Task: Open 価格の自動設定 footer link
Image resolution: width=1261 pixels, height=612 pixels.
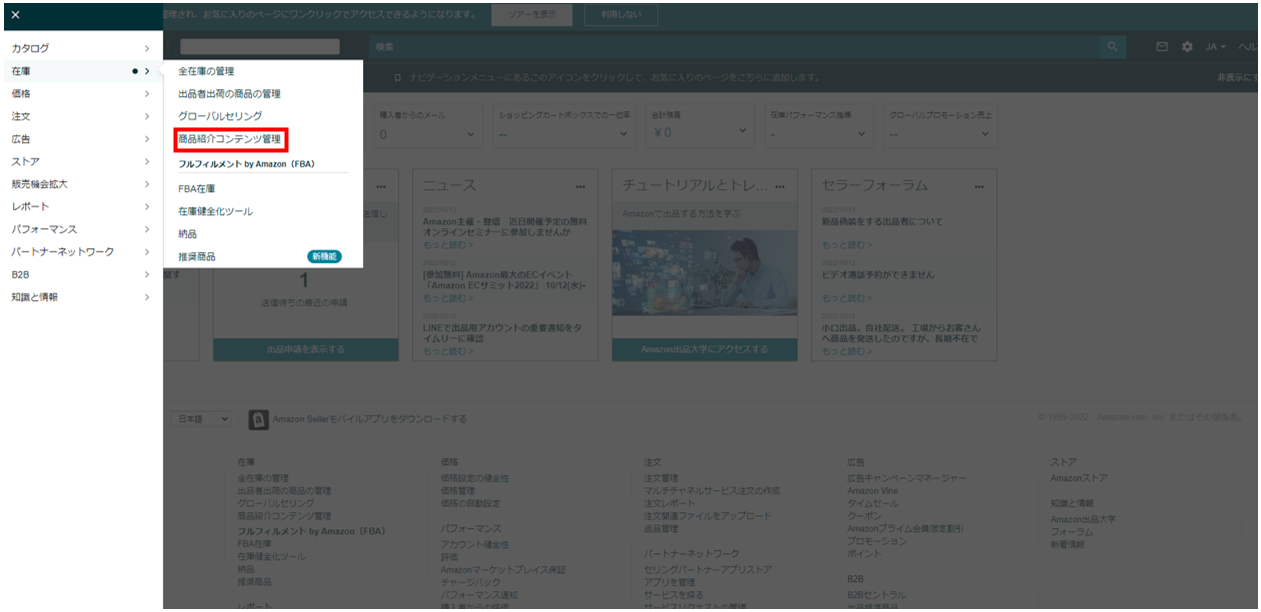Action: 470,503
